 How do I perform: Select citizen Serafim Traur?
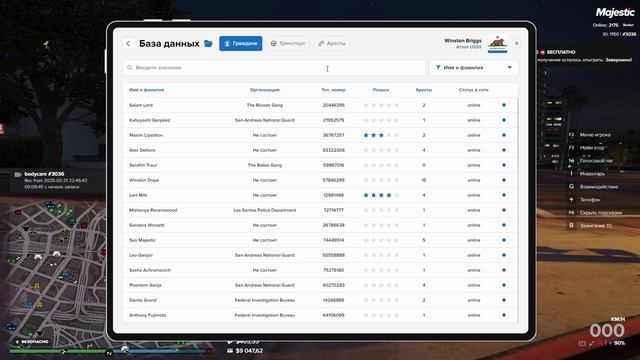(x=143, y=165)
